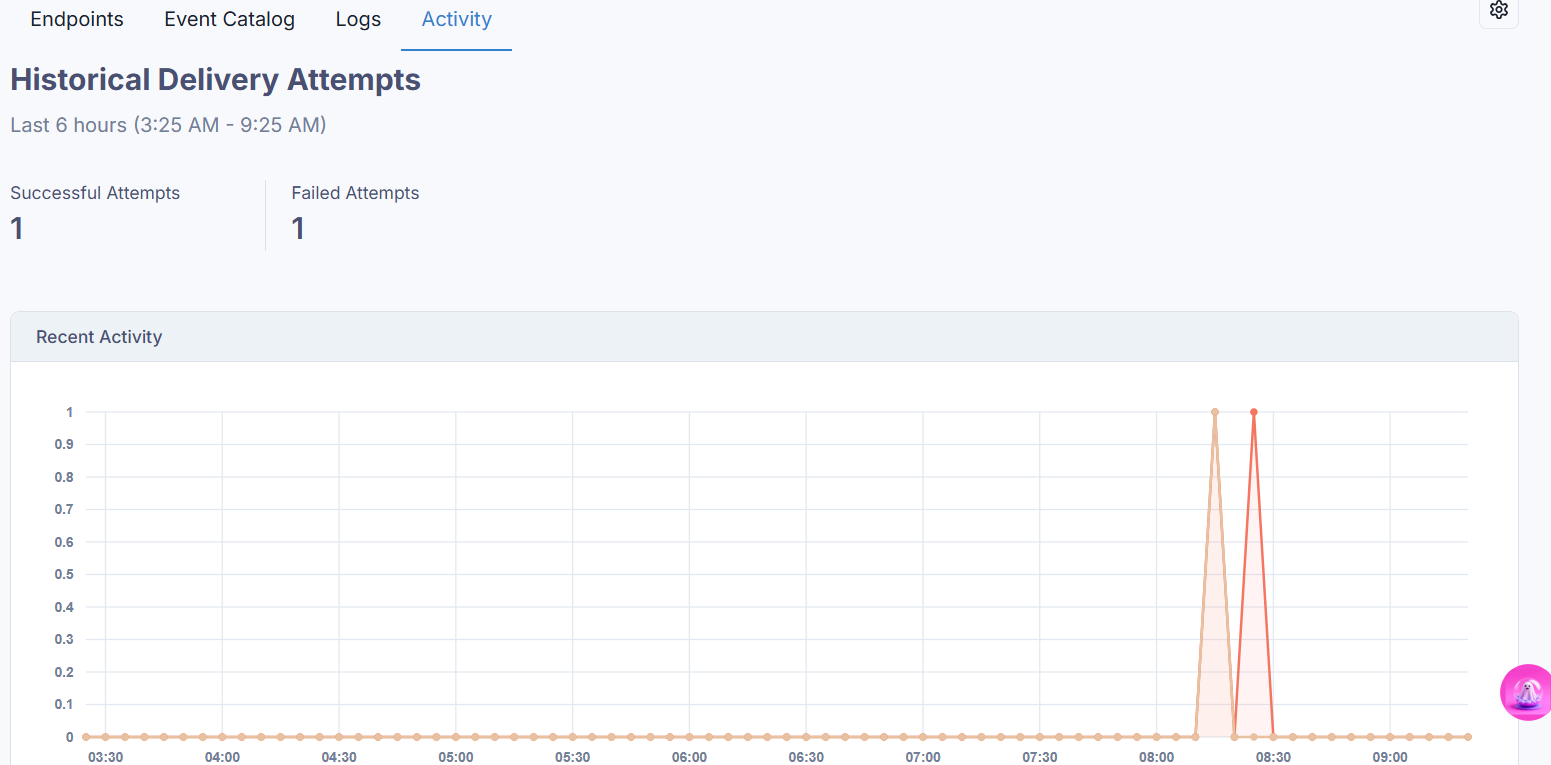Click the 06:30 x-axis label
Screen dimensions: 1551x765
coord(806,757)
